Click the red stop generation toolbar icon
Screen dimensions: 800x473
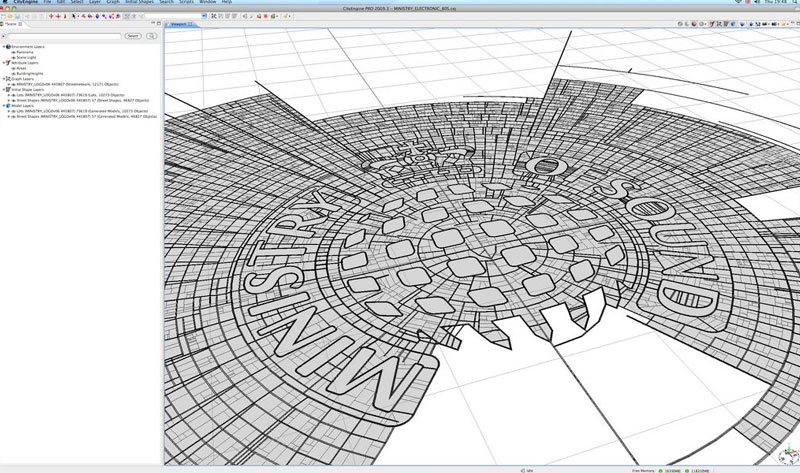[266, 17]
